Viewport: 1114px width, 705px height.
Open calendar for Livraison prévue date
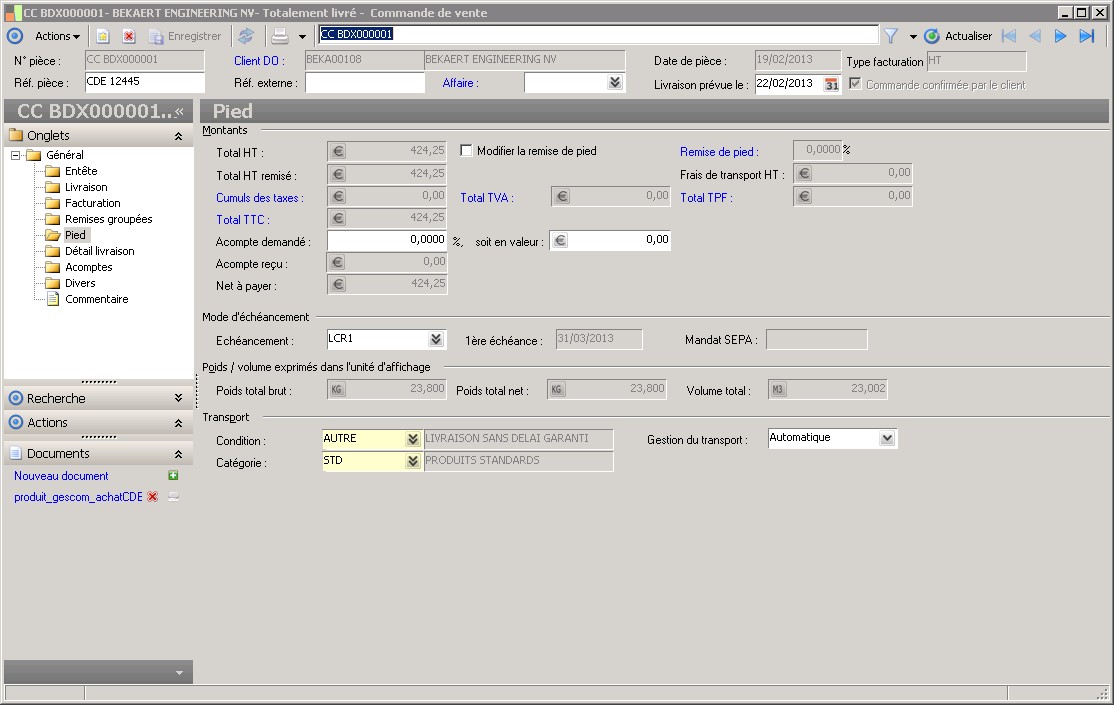pyautogui.click(x=831, y=84)
